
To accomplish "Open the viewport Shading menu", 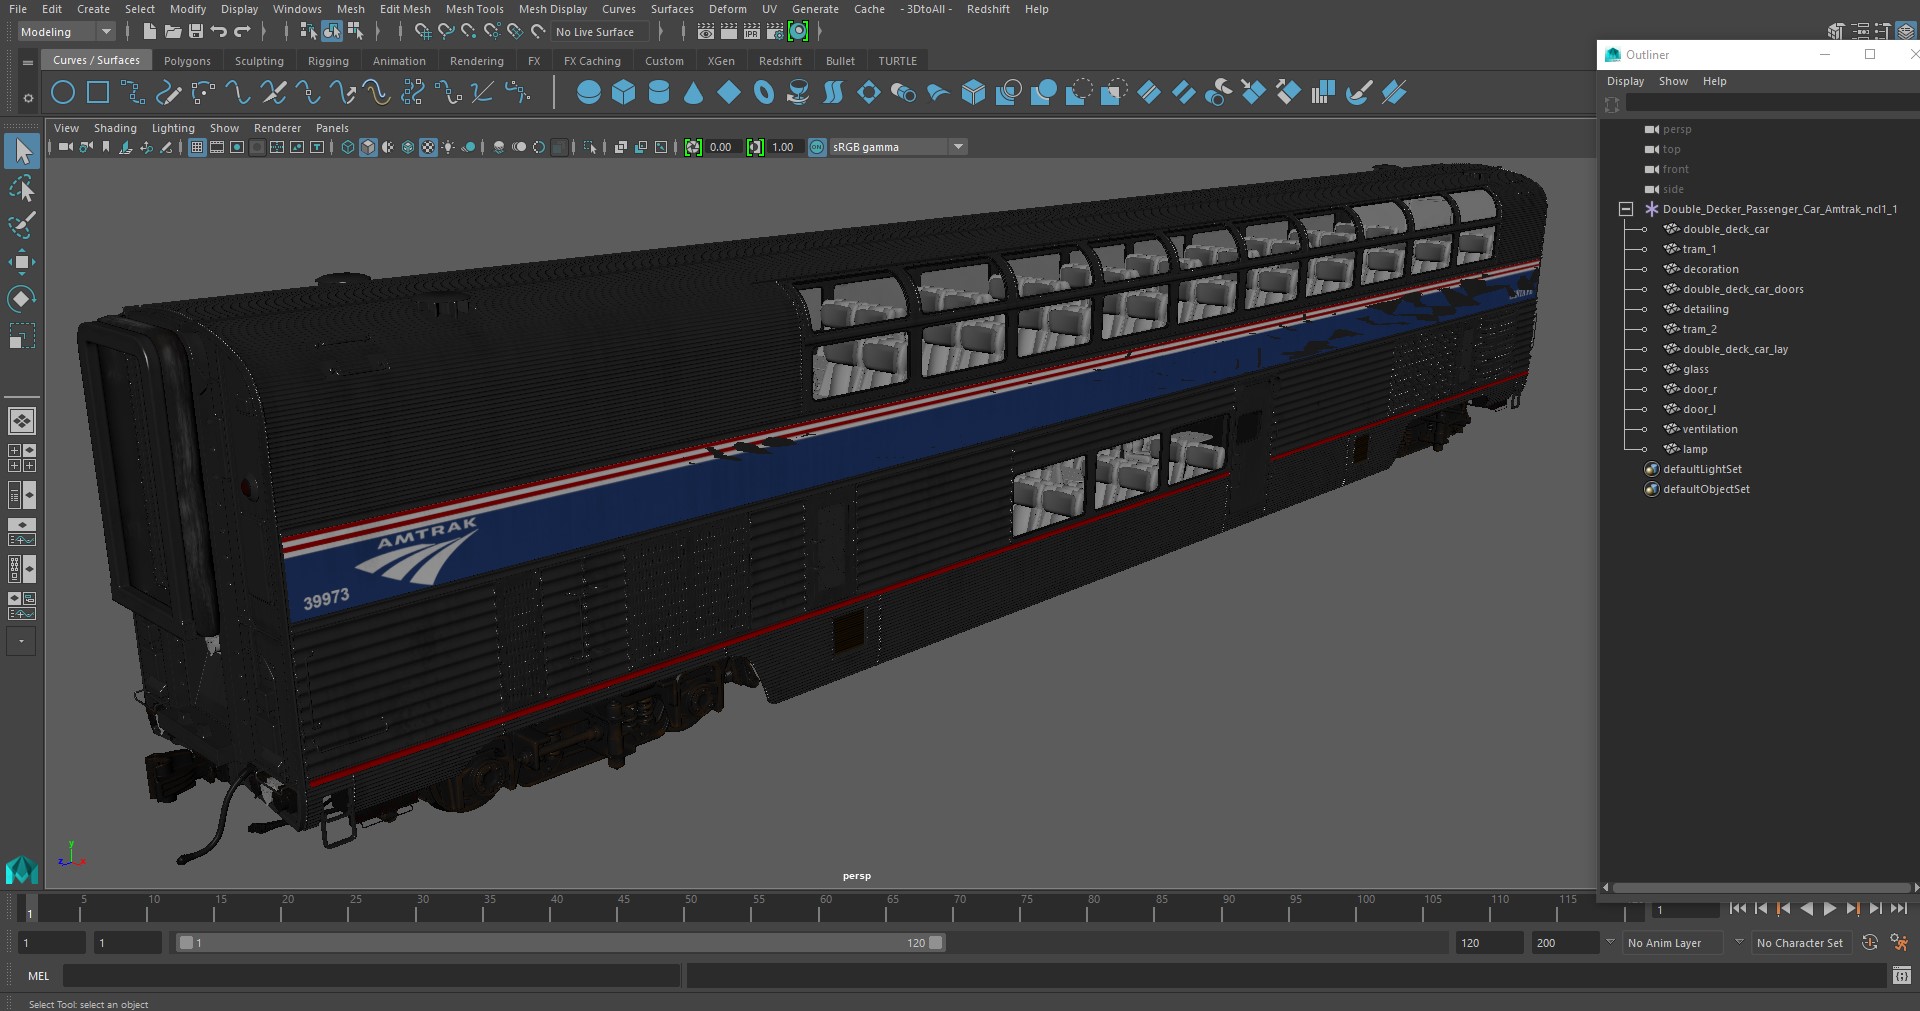I will pos(115,128).
